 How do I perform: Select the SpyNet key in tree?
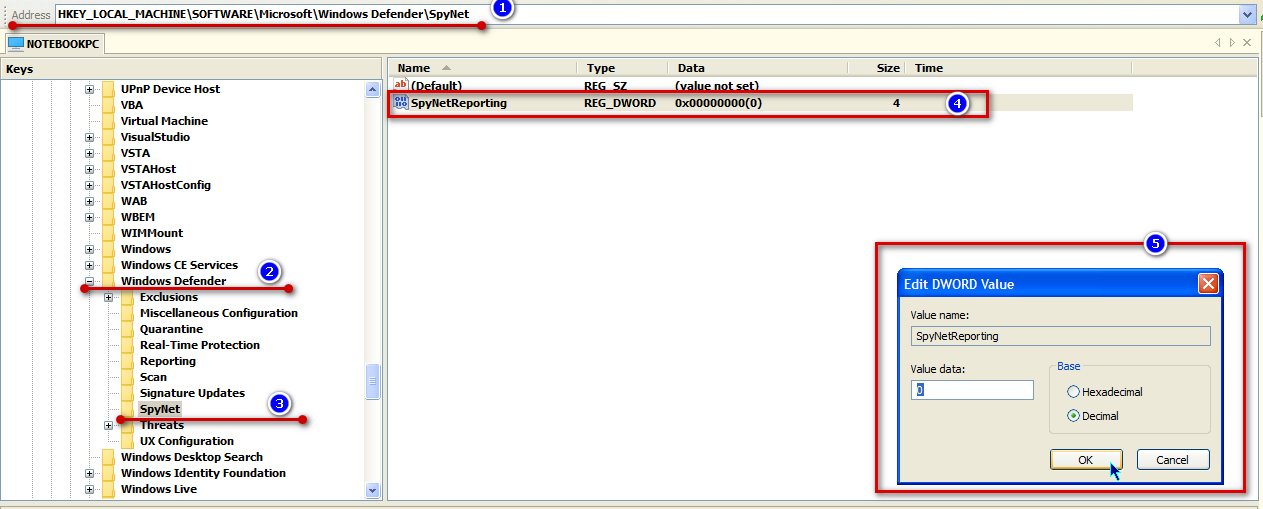[160, 409]
